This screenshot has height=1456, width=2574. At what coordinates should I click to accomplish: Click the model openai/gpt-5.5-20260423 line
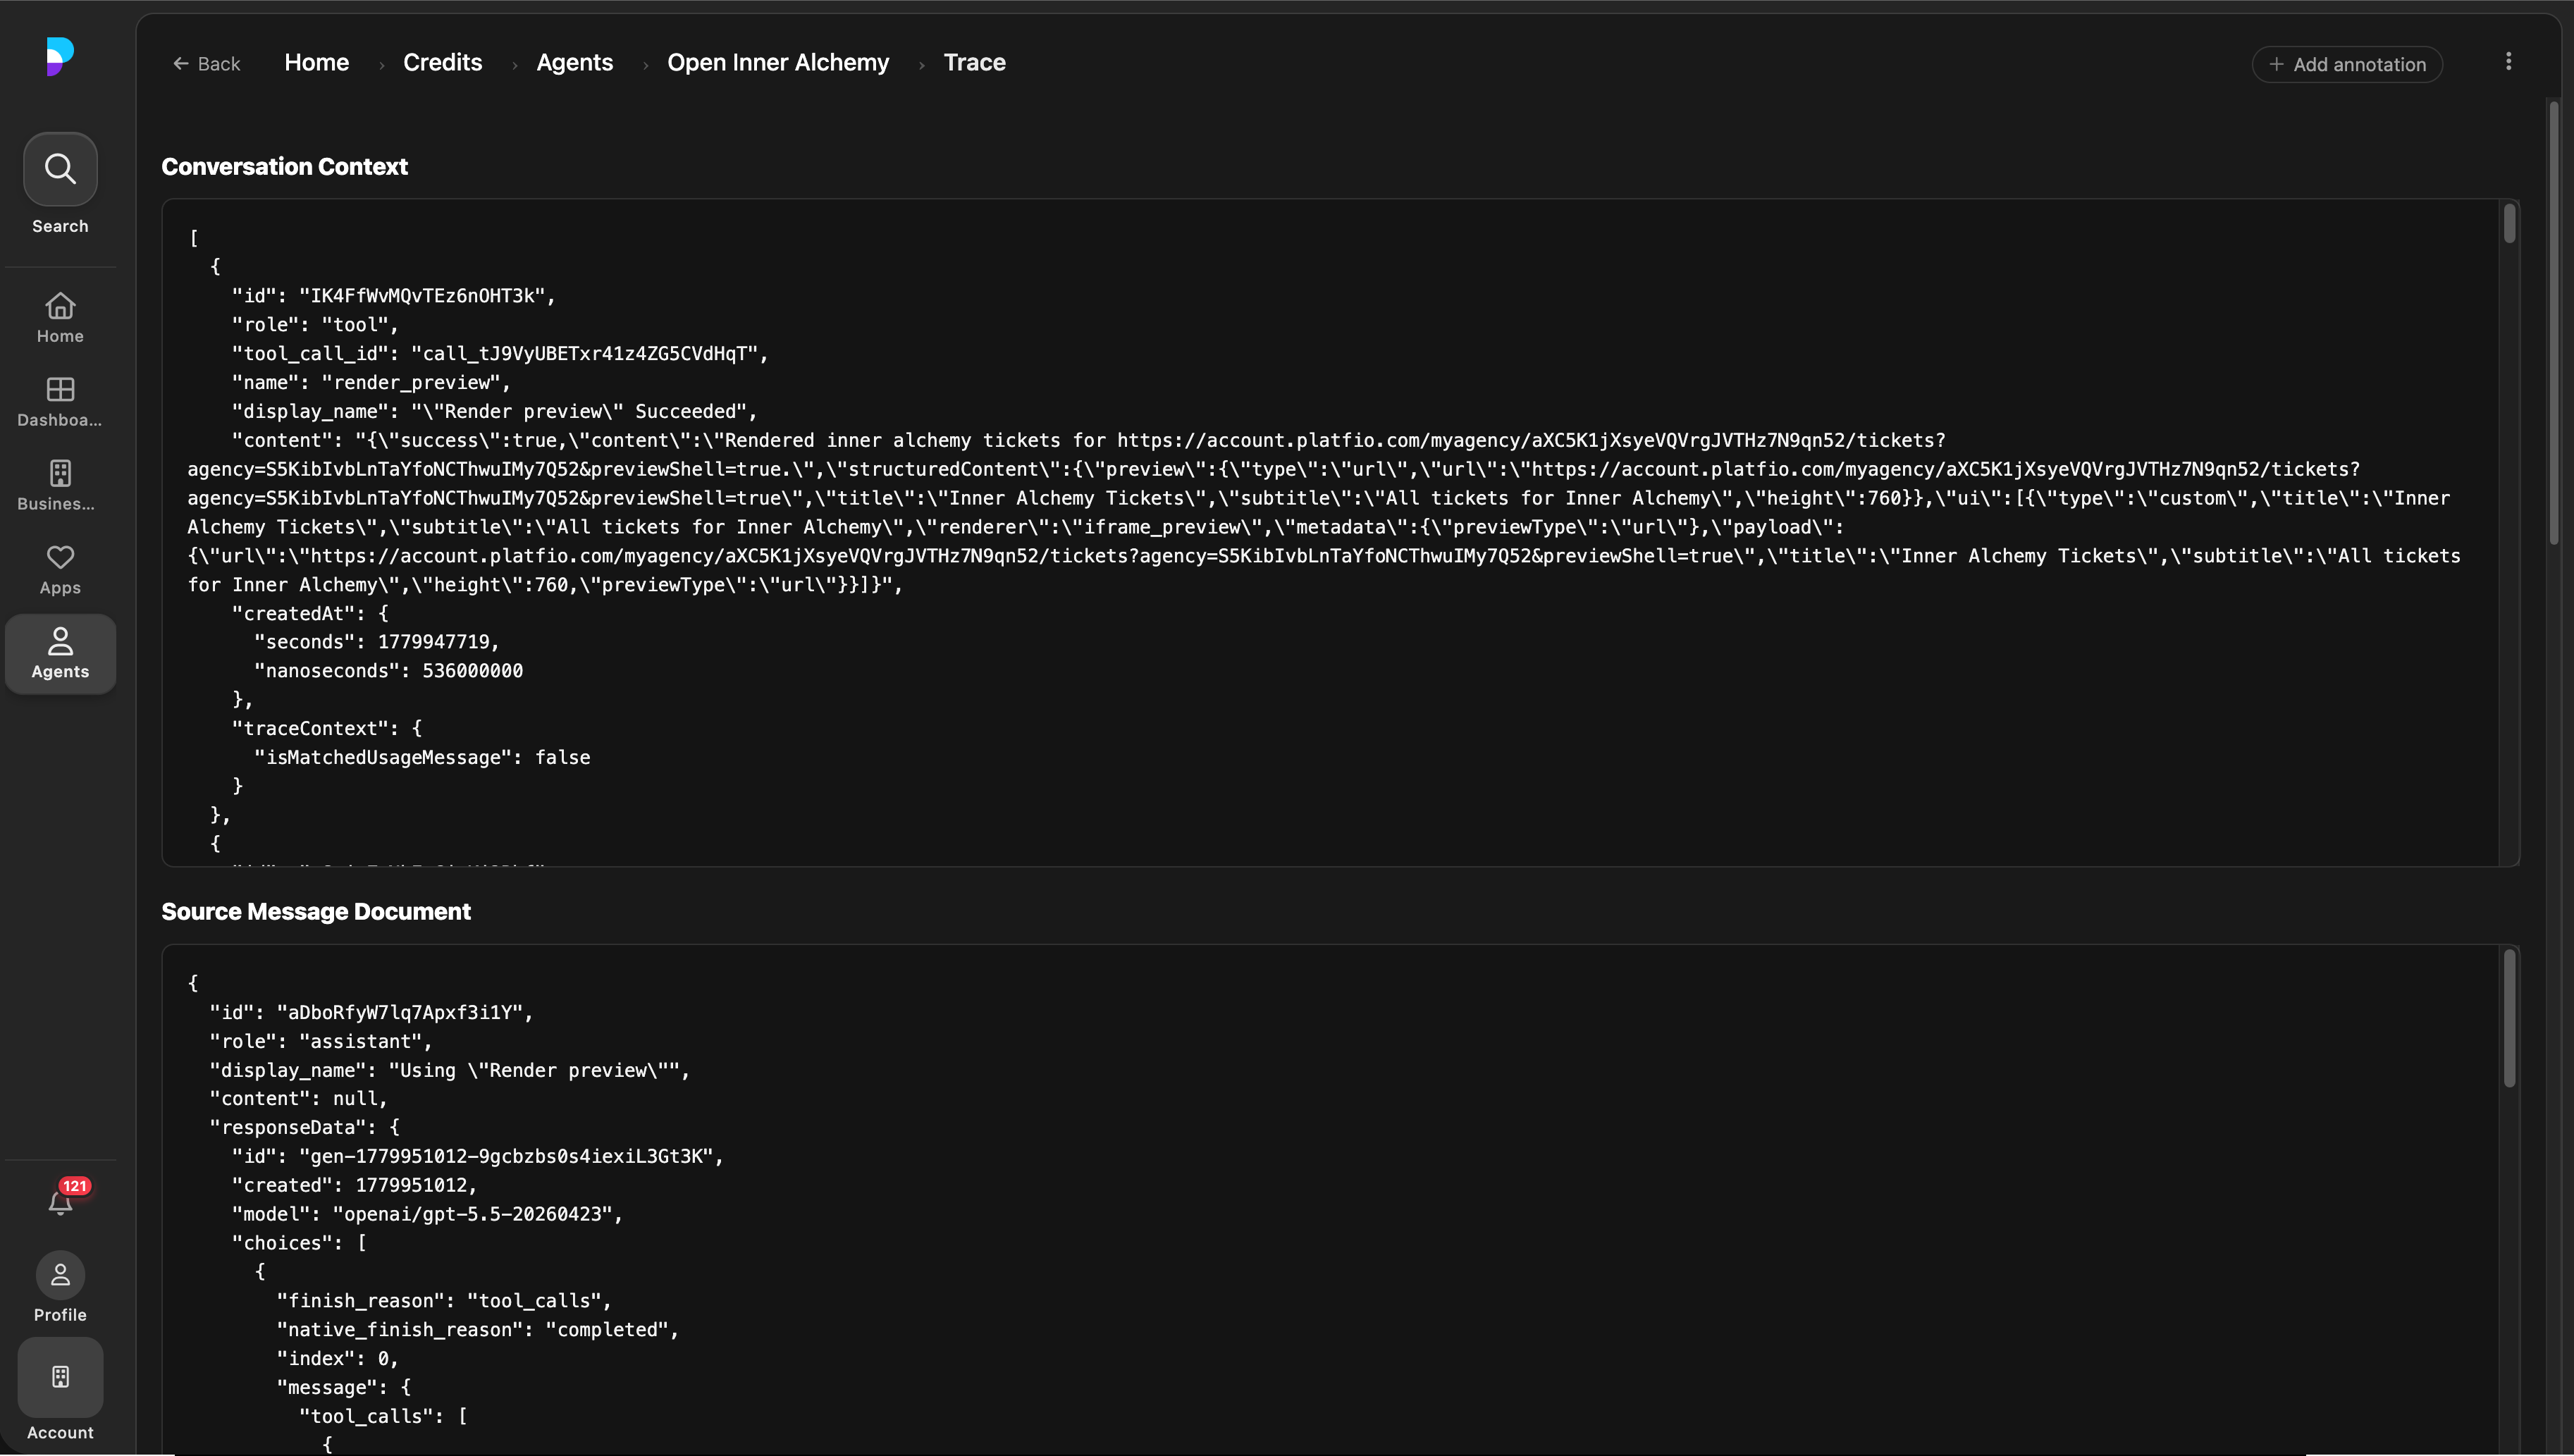point(427,1215)
